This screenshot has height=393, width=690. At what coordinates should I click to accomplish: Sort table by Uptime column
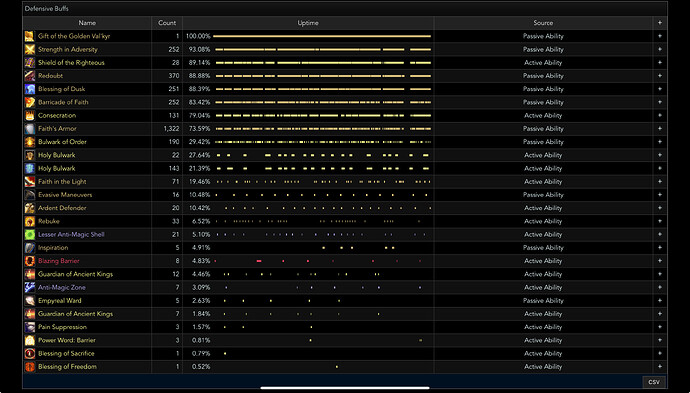308,23
